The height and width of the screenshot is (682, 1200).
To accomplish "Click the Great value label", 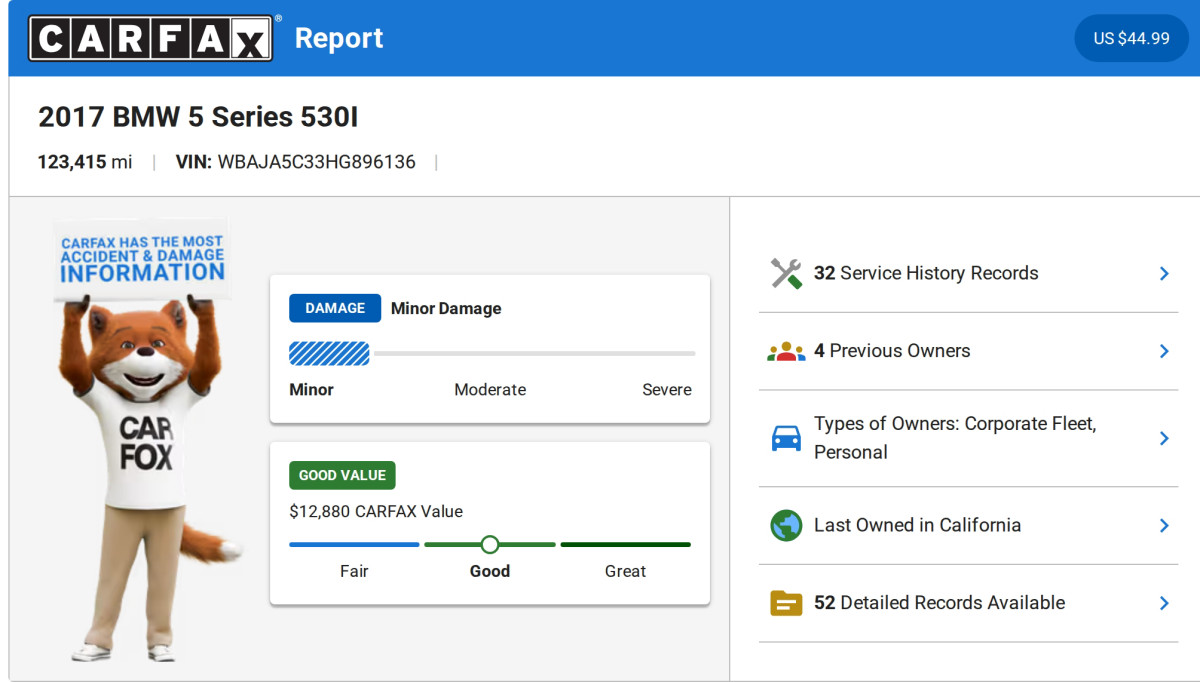I will click(626, 571).
